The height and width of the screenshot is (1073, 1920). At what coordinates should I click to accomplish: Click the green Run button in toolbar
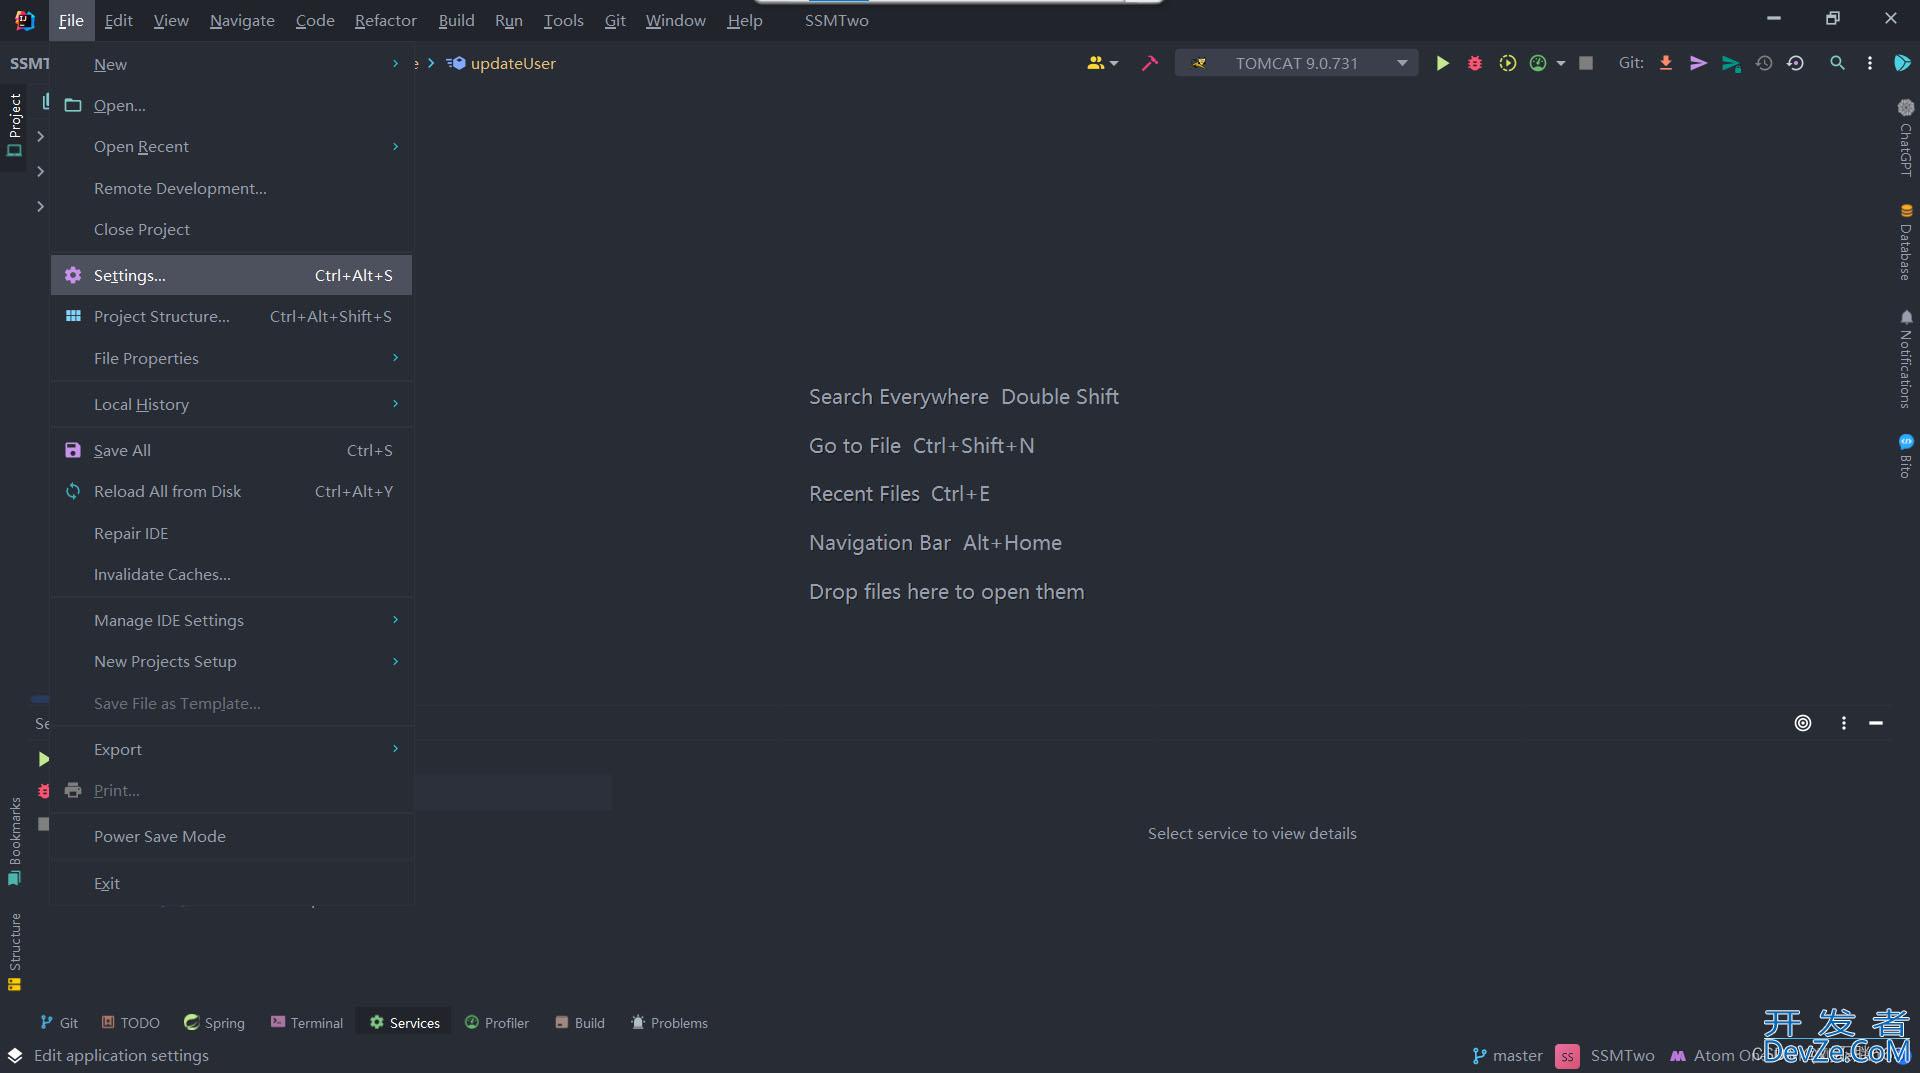pos(1442,63)
